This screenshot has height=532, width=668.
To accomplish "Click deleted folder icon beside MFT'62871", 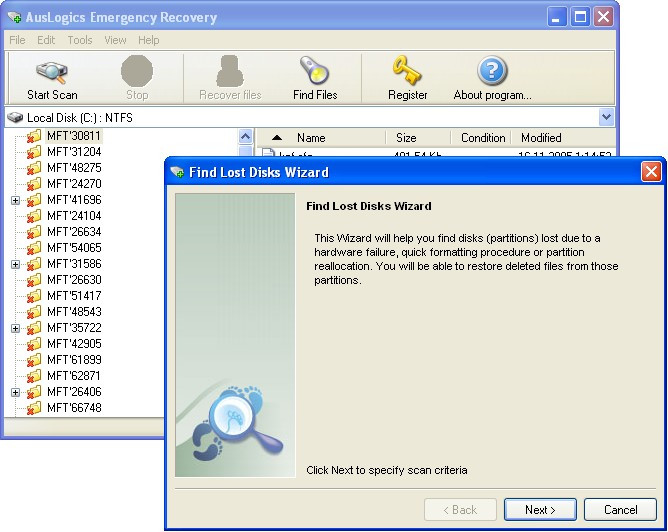I will pyautogui.click(x=34, y=376).
